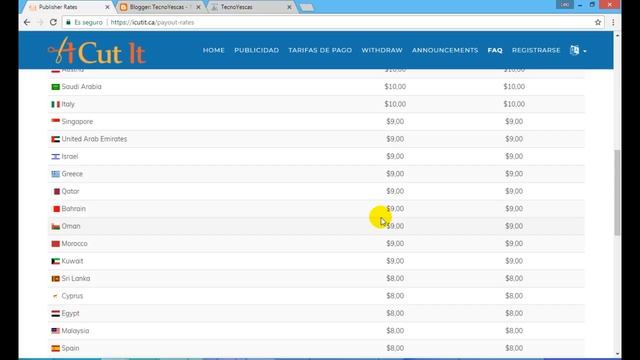The image size is (640, 360).
Task: Switch to the TecnoYescas tab
Action: click(x=251, y=7)
